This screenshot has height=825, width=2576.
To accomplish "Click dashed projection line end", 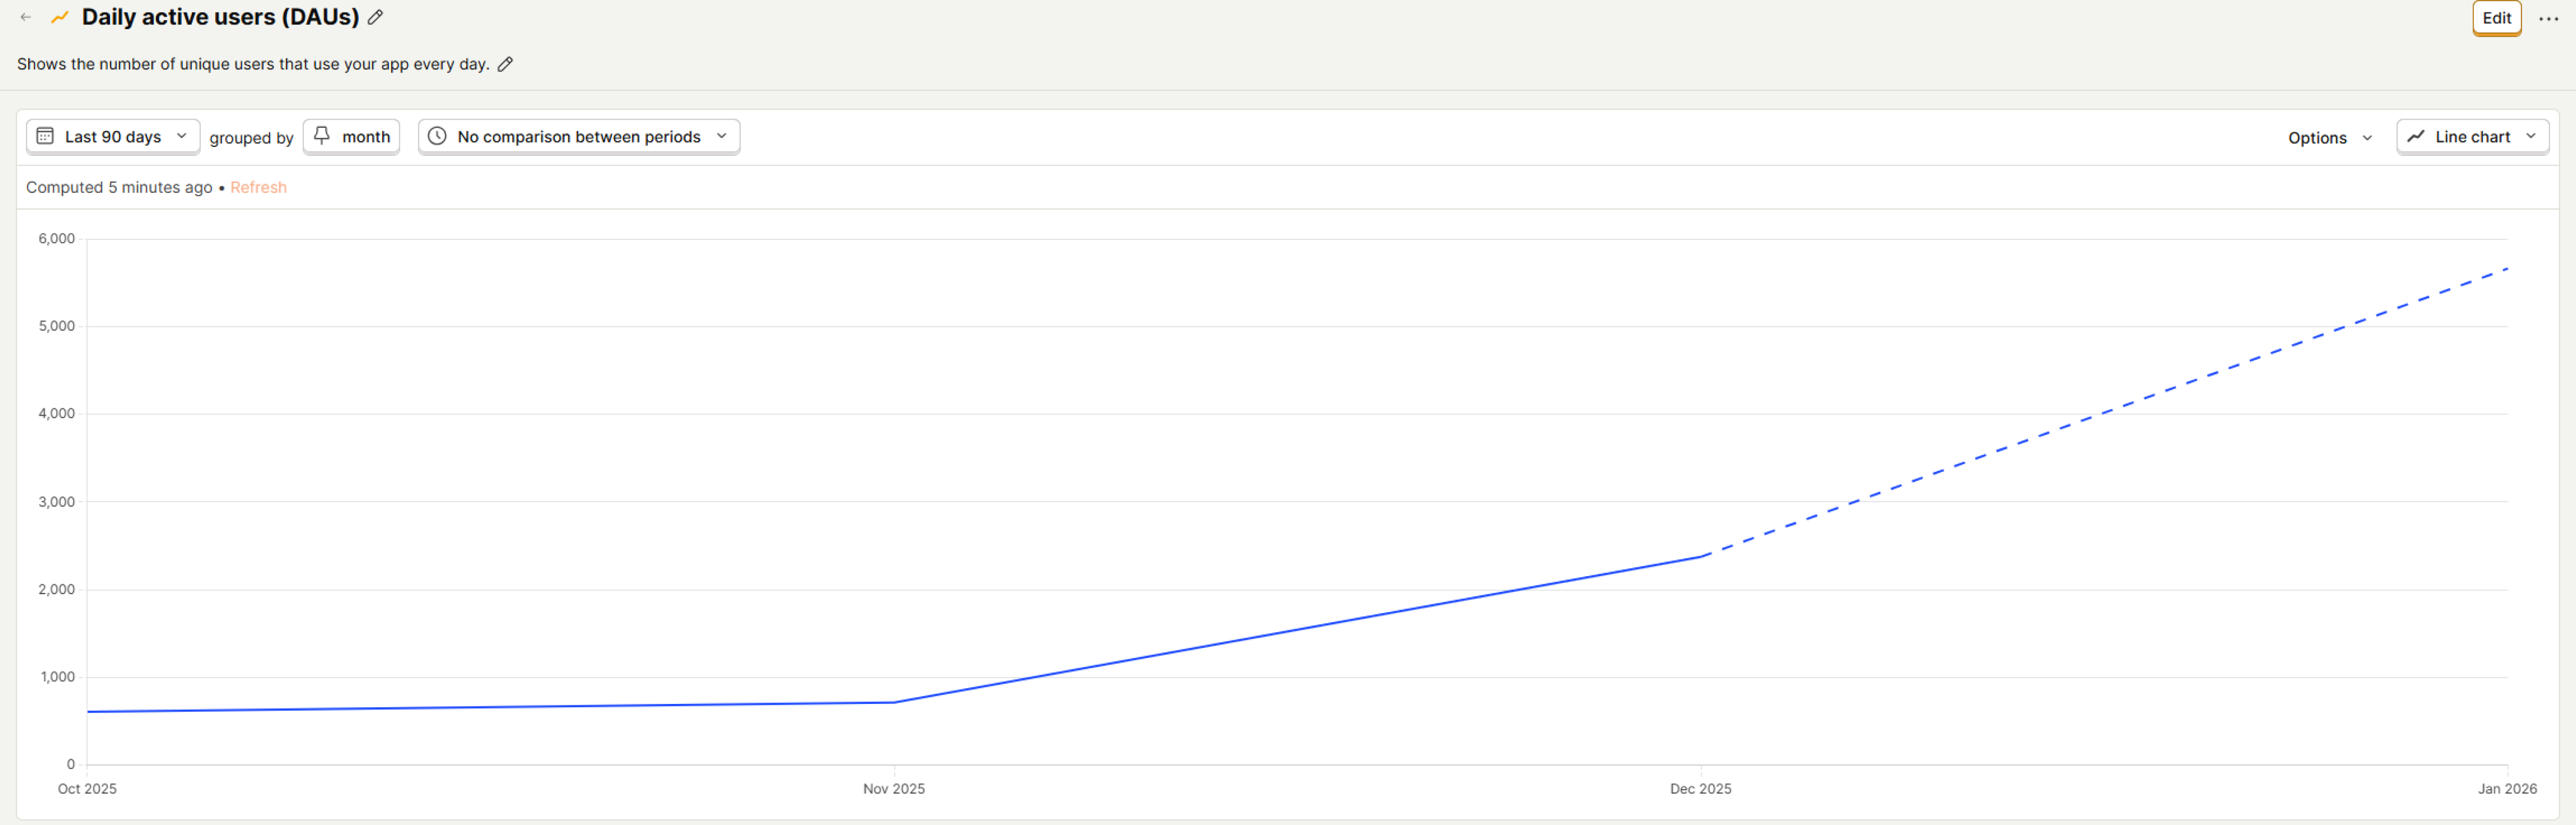I will tap(2506, 268).
